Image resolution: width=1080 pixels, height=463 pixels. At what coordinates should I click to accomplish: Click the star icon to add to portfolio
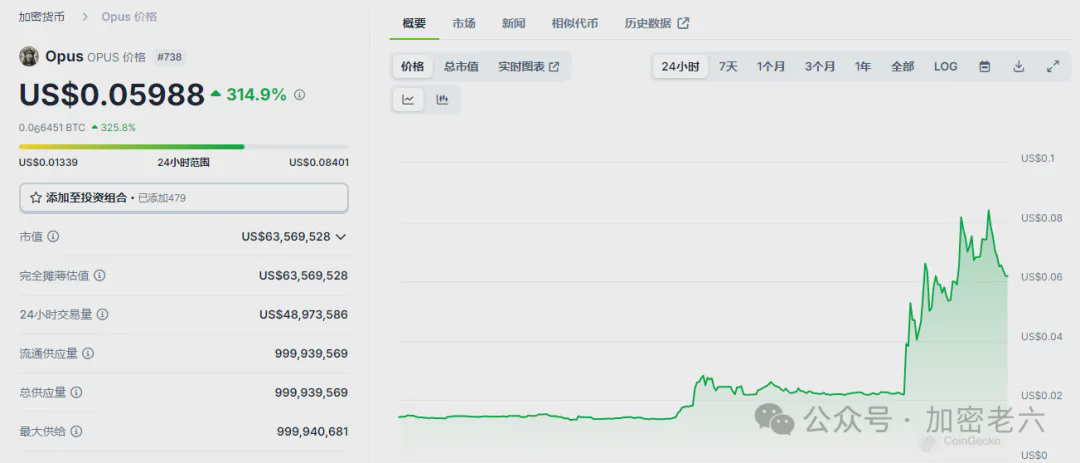[x=36, y=198]
